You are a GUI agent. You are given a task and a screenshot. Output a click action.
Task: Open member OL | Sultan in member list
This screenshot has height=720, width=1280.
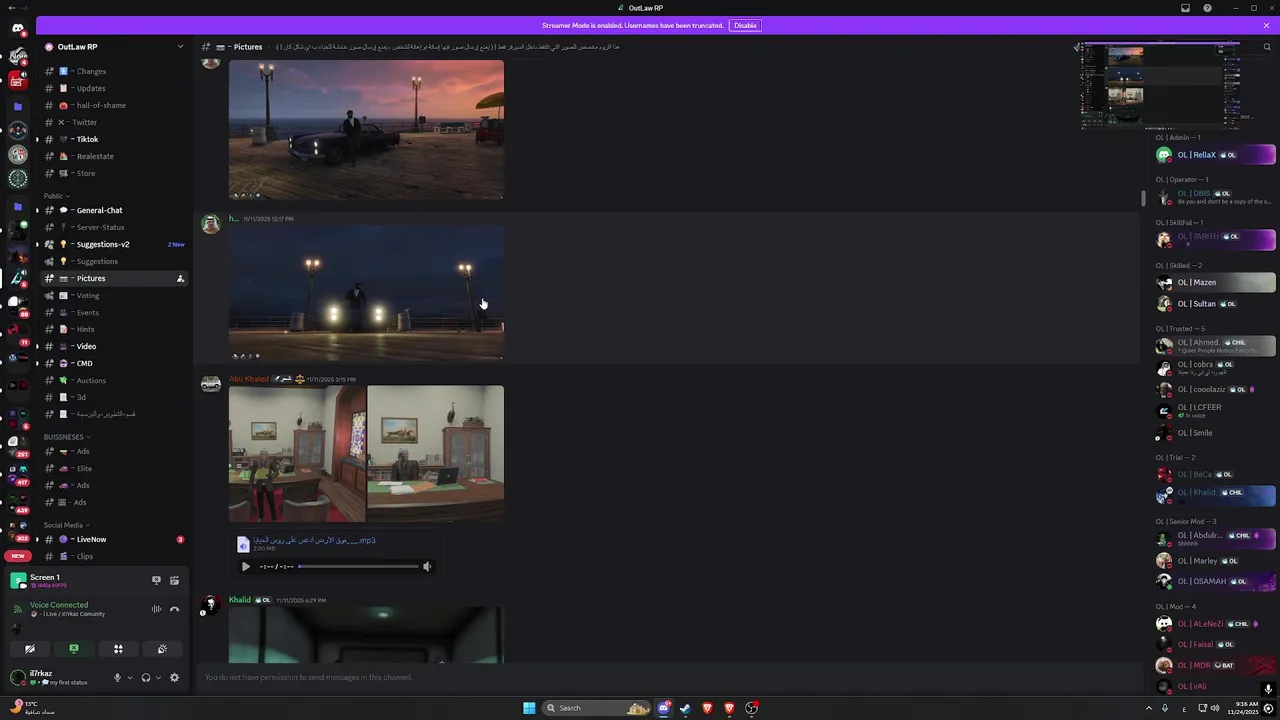point(1215,304)
